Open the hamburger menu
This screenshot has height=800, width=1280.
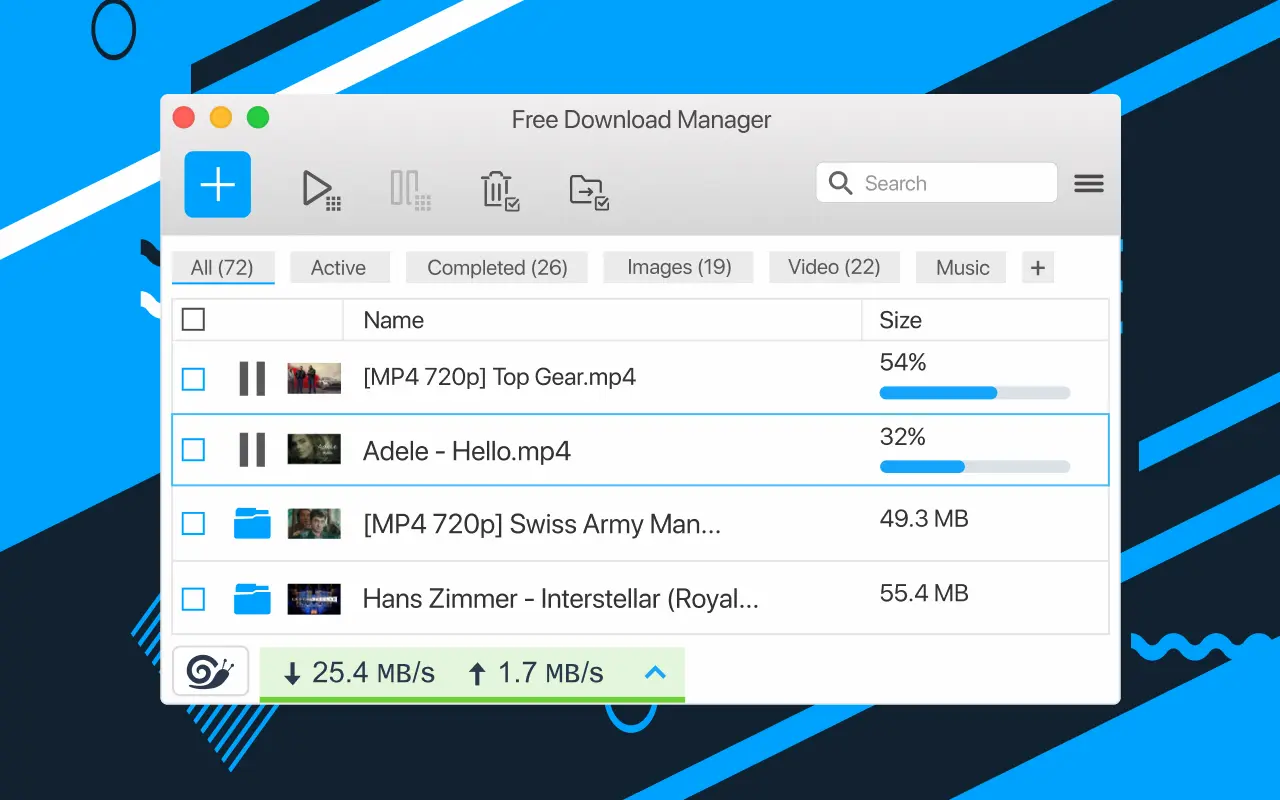pyautogui.click(x=1088, y=184)
